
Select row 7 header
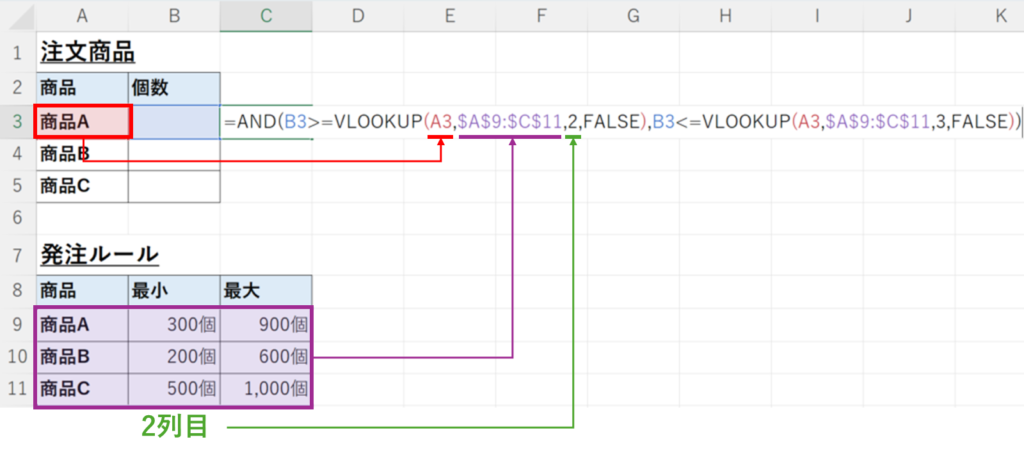pyautogui.click(x=18, y=255)
